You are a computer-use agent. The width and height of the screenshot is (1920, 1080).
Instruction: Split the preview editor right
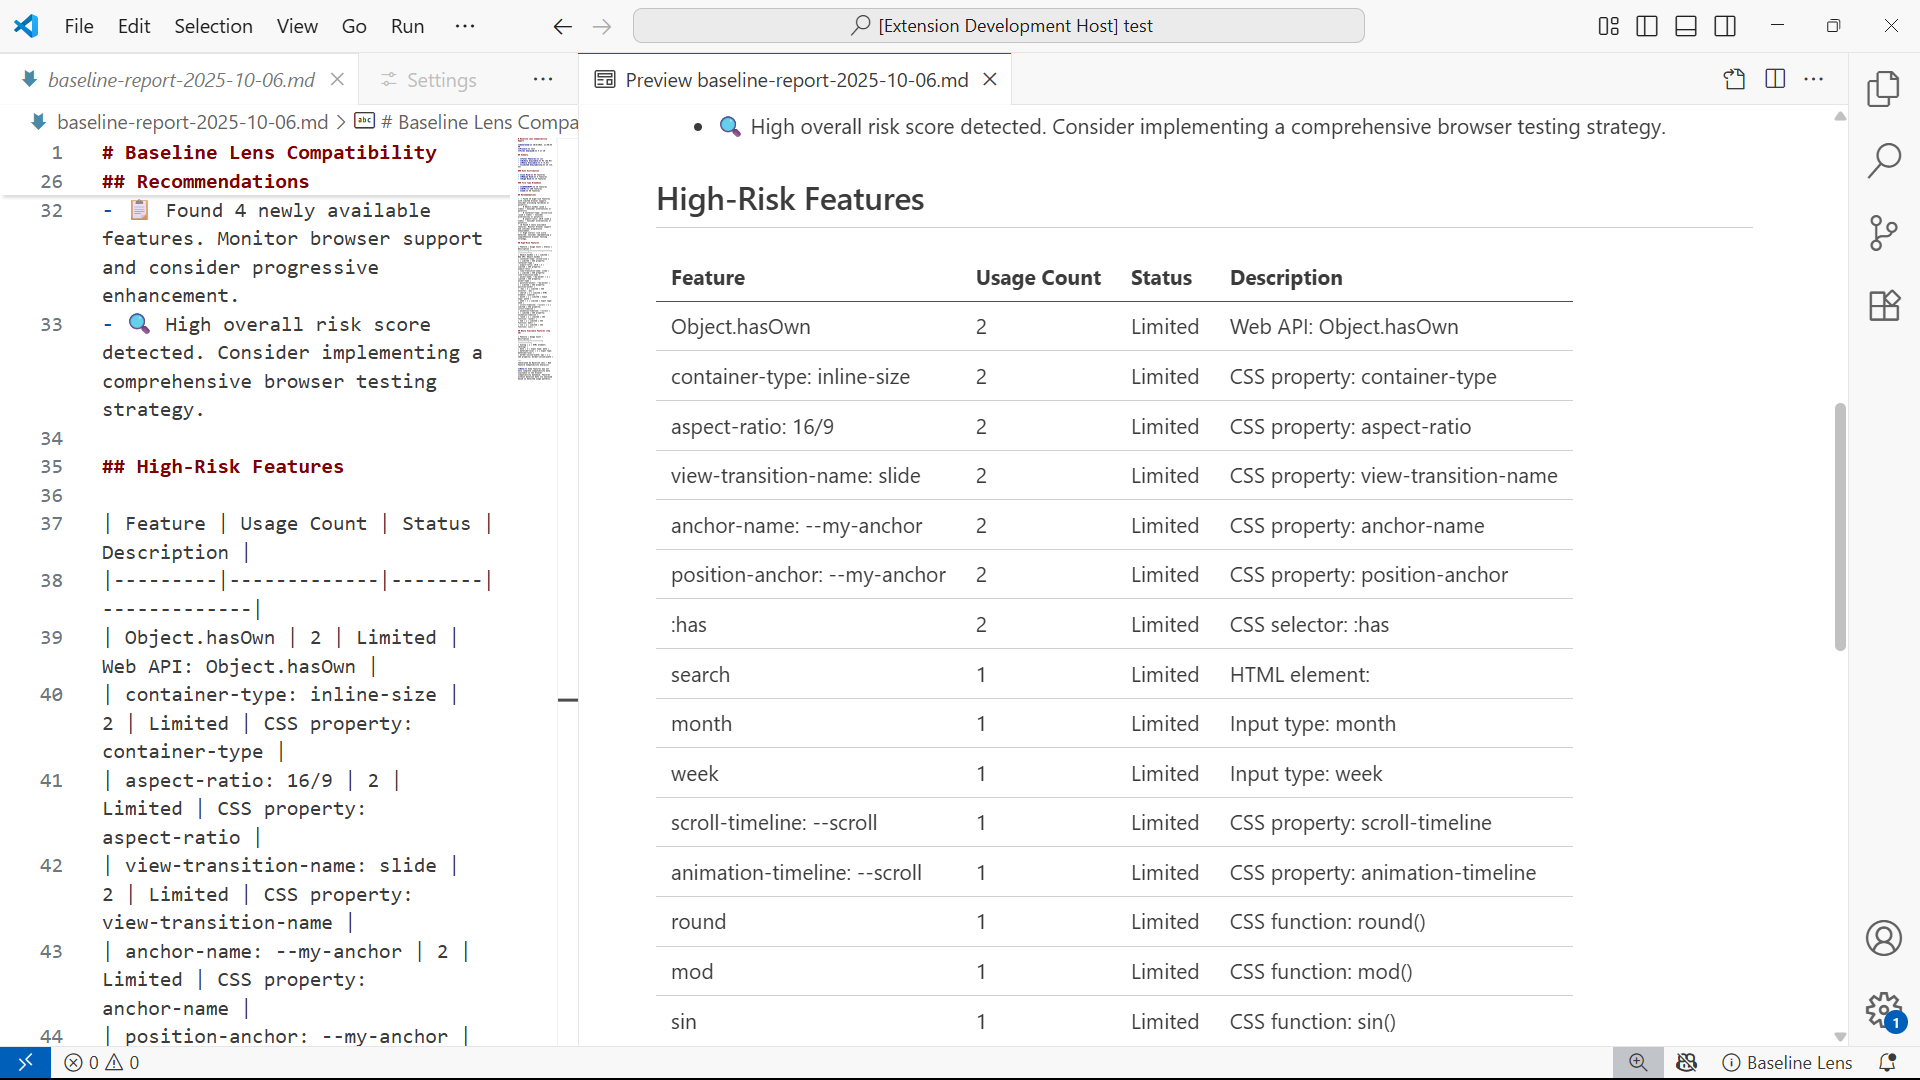[x=1775, y=80]
